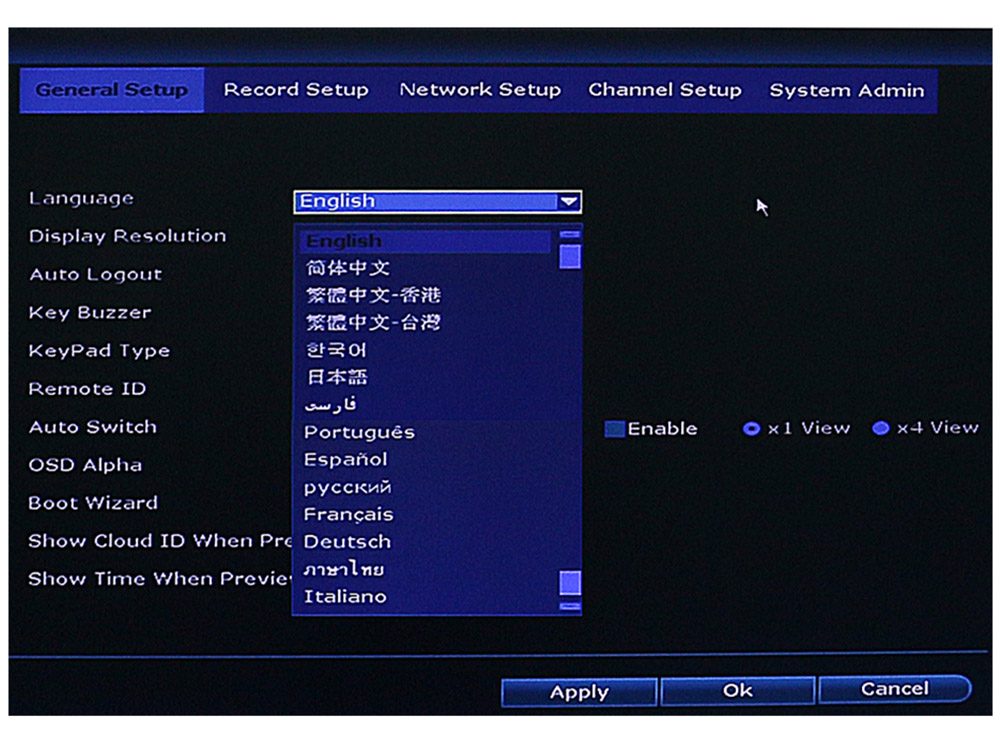Image resolution: width=1000 pixels, height=738 pixels.
Task: Click the Cancel button
Action: pos(894,689)
